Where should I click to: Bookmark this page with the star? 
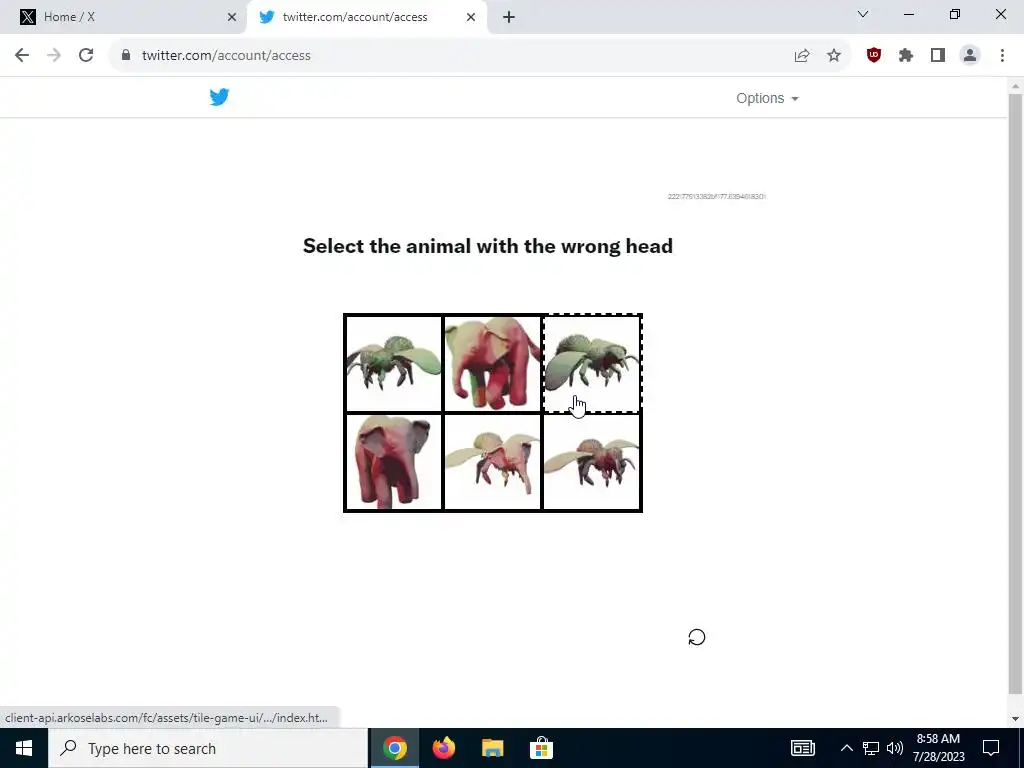click(x=834, y=56)
